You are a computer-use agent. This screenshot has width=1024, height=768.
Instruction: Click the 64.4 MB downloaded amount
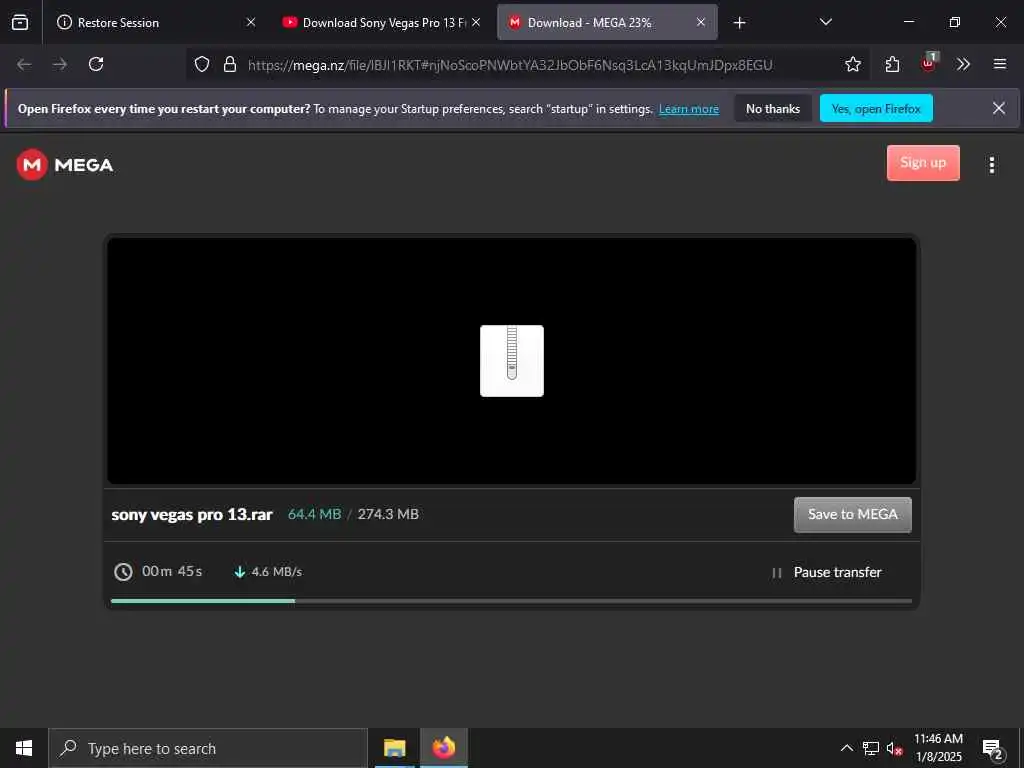coord(314,515)
